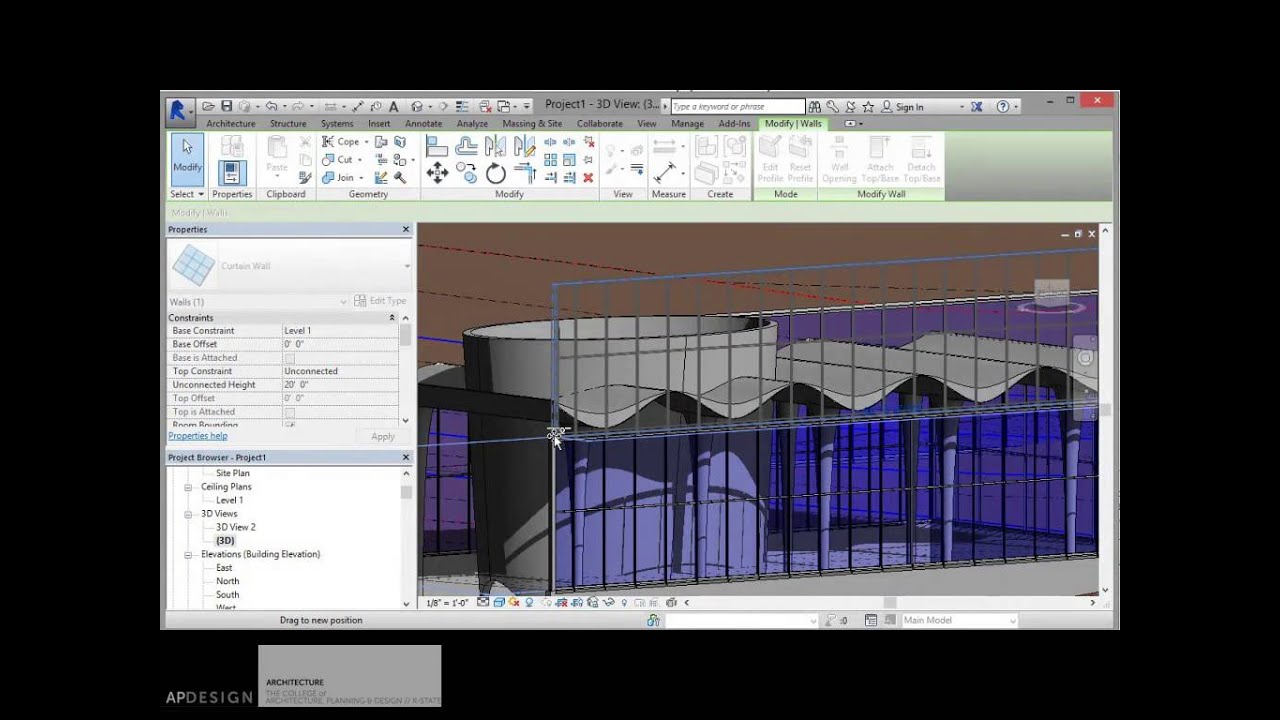
Task: Collapse the Constraints section
Action: click(x=392, y=318)
